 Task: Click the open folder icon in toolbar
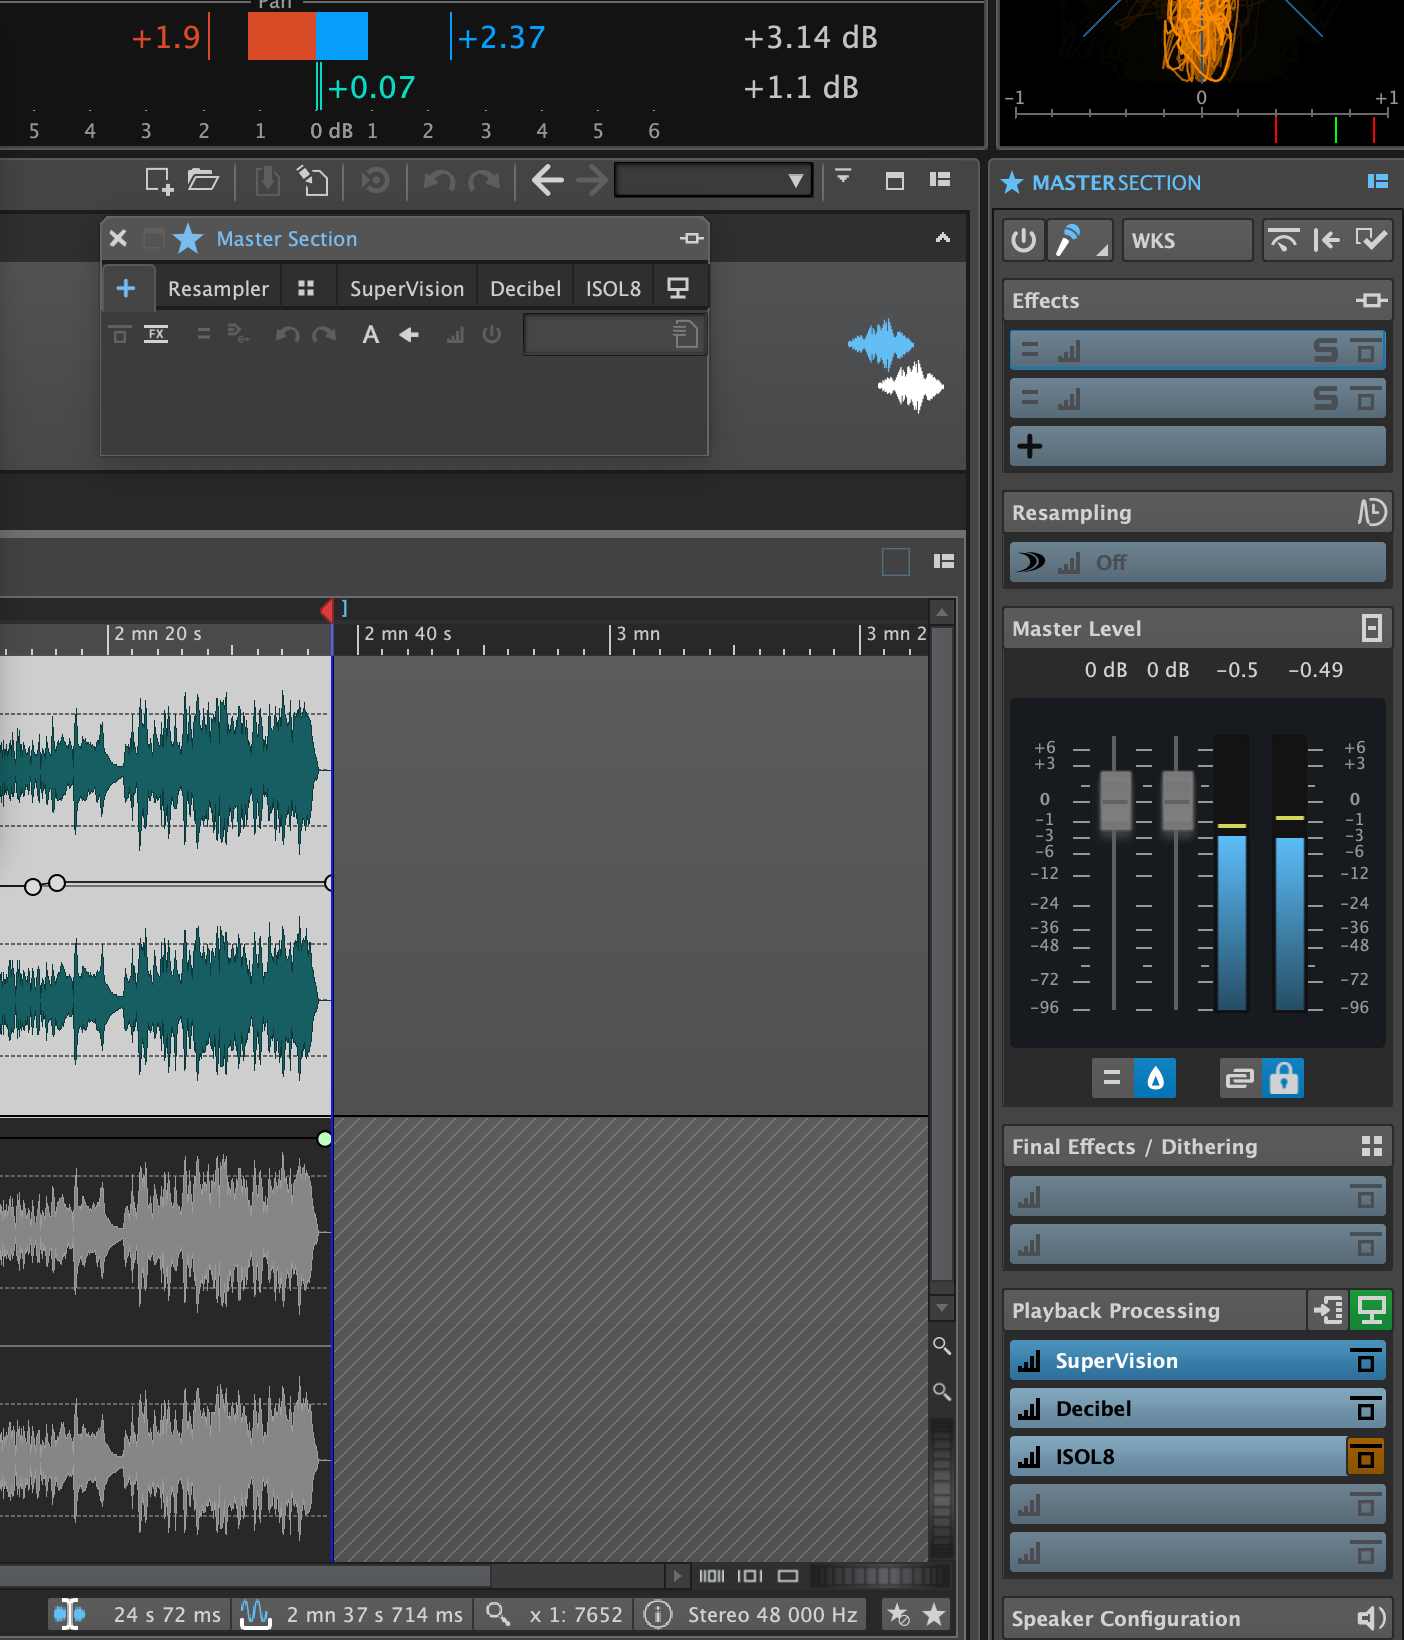click(x=203, y=180)
